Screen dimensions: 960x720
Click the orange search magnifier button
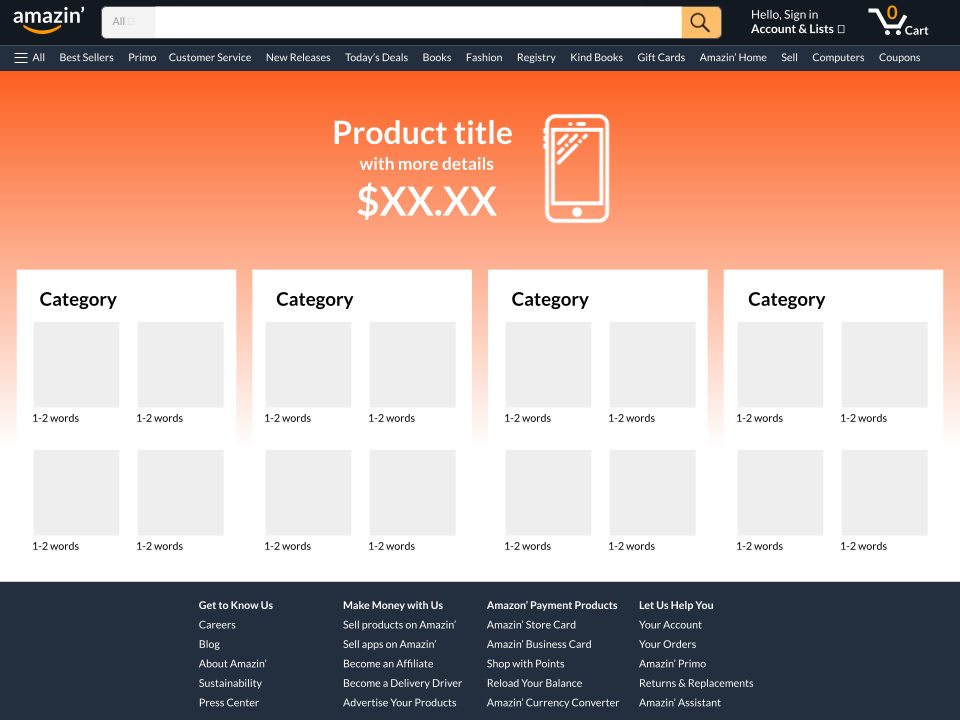pos(700,23)
